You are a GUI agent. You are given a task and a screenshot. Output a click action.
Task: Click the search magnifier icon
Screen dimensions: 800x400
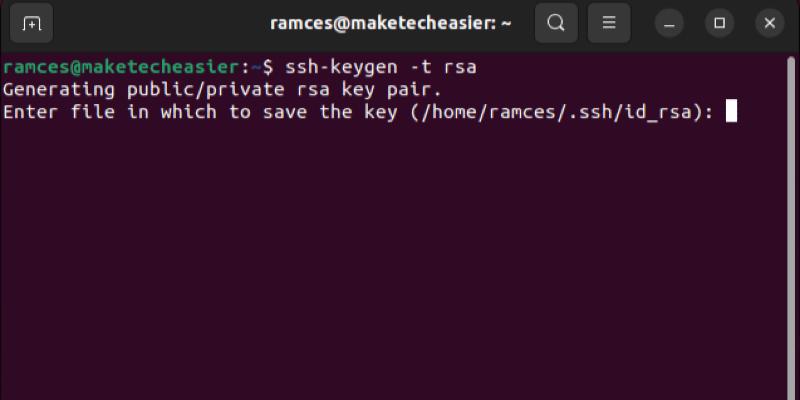pyautogui.click(x=557, y=23)
